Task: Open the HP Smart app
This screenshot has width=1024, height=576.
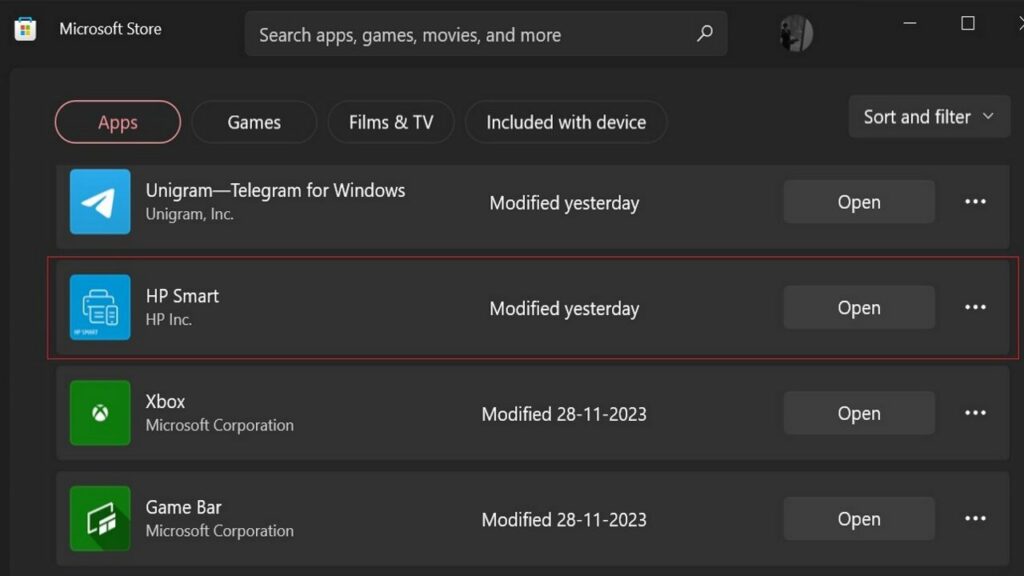Action: 858,307
